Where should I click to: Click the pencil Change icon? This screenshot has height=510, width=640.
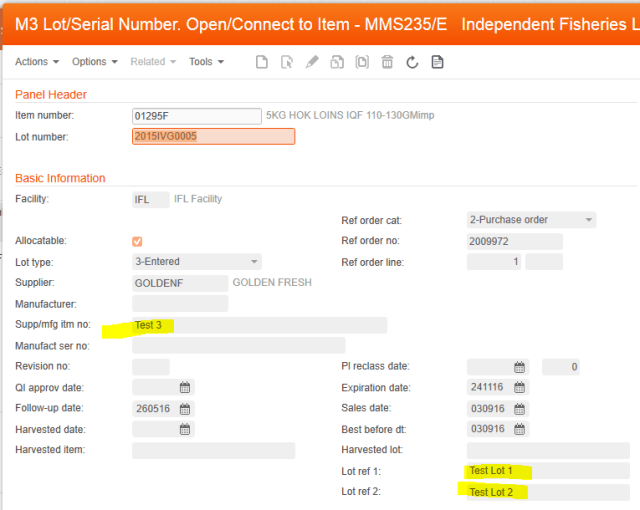[312, 62]
